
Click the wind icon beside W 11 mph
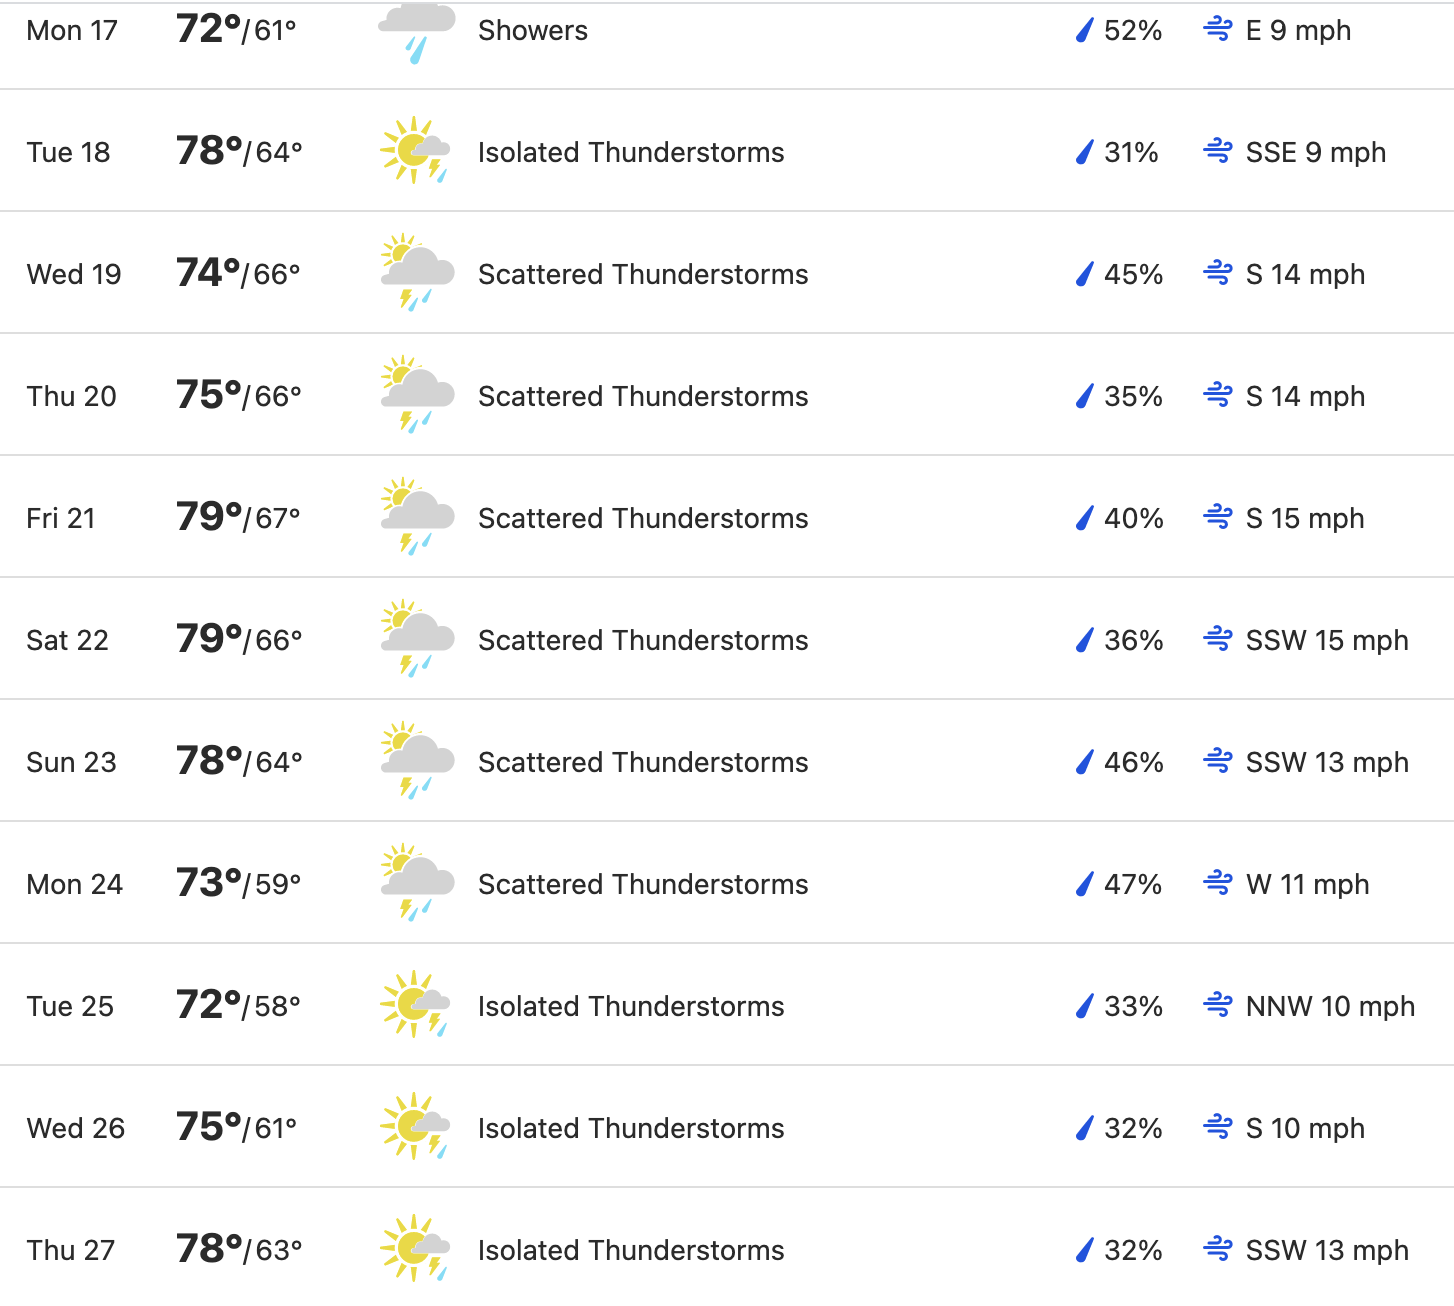[1218, 883]
